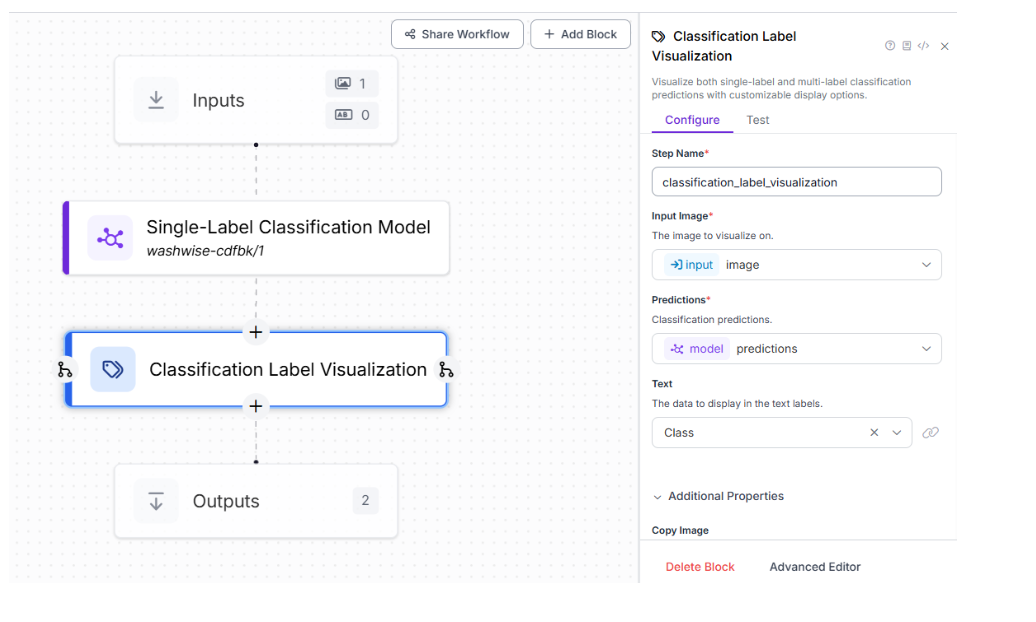The width and height of the screenshot is (1036, 622).
Task: Click the right branch icon on selected block
Action: click(x=446, y=370)
